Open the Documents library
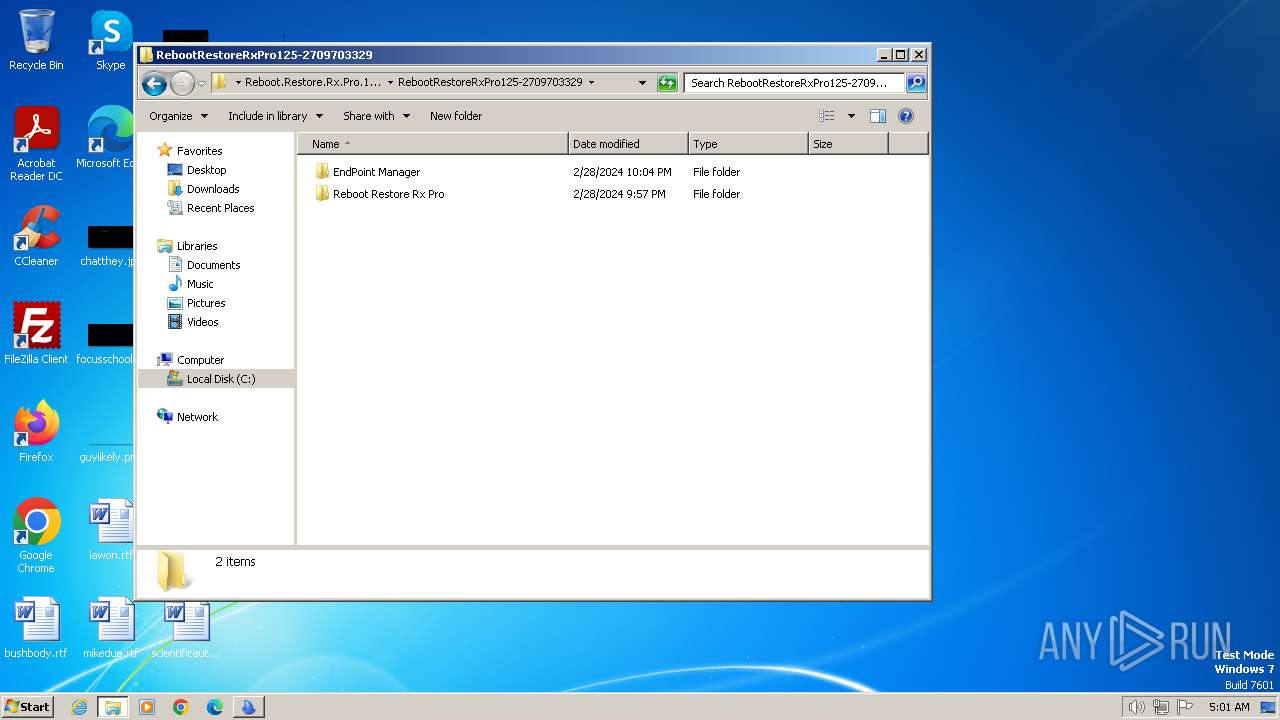This screenshot has width=1280, height=720. point(213,265)
